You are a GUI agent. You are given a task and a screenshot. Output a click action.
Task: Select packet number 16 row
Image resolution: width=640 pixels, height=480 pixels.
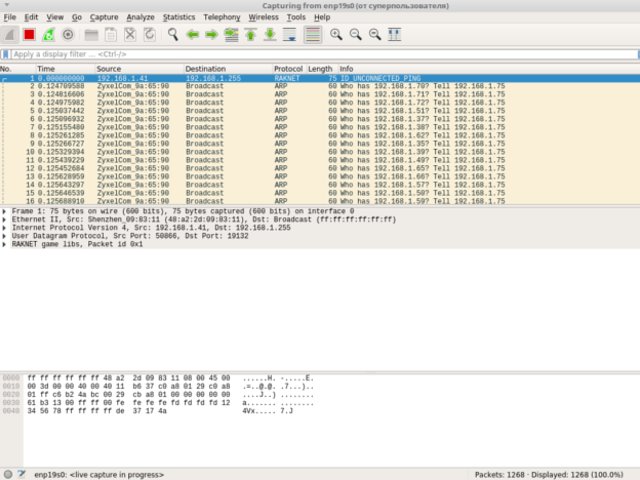point(320,201)
